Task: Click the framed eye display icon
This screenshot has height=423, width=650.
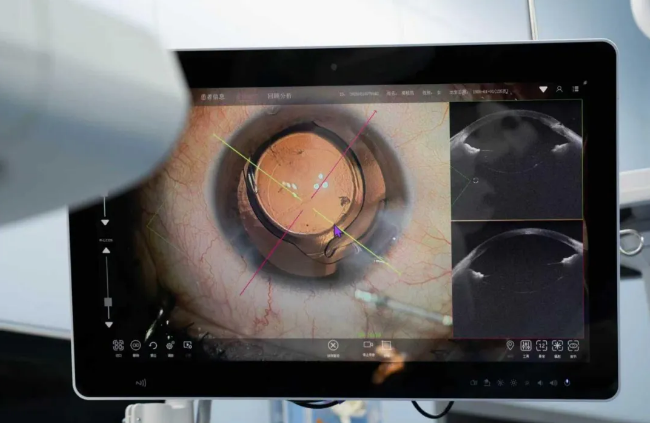Action: [573, 345]
